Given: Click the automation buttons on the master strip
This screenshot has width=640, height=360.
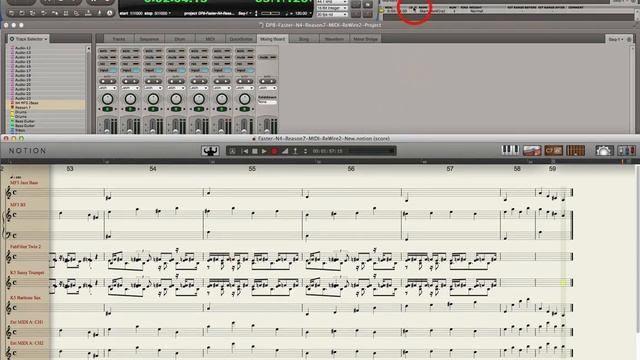Looking at the screenshot, I should (267, 81).
